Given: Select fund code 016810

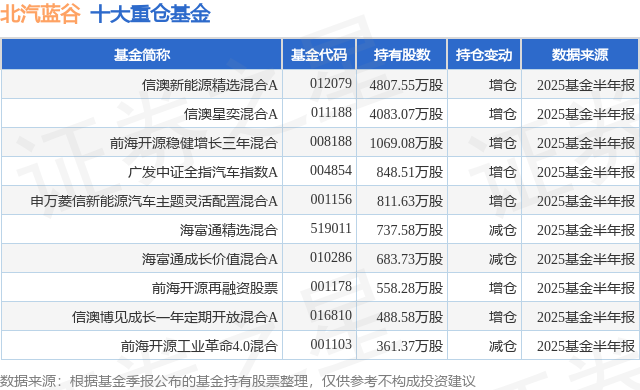Looking at the screenshot, I should pos(331,315).
